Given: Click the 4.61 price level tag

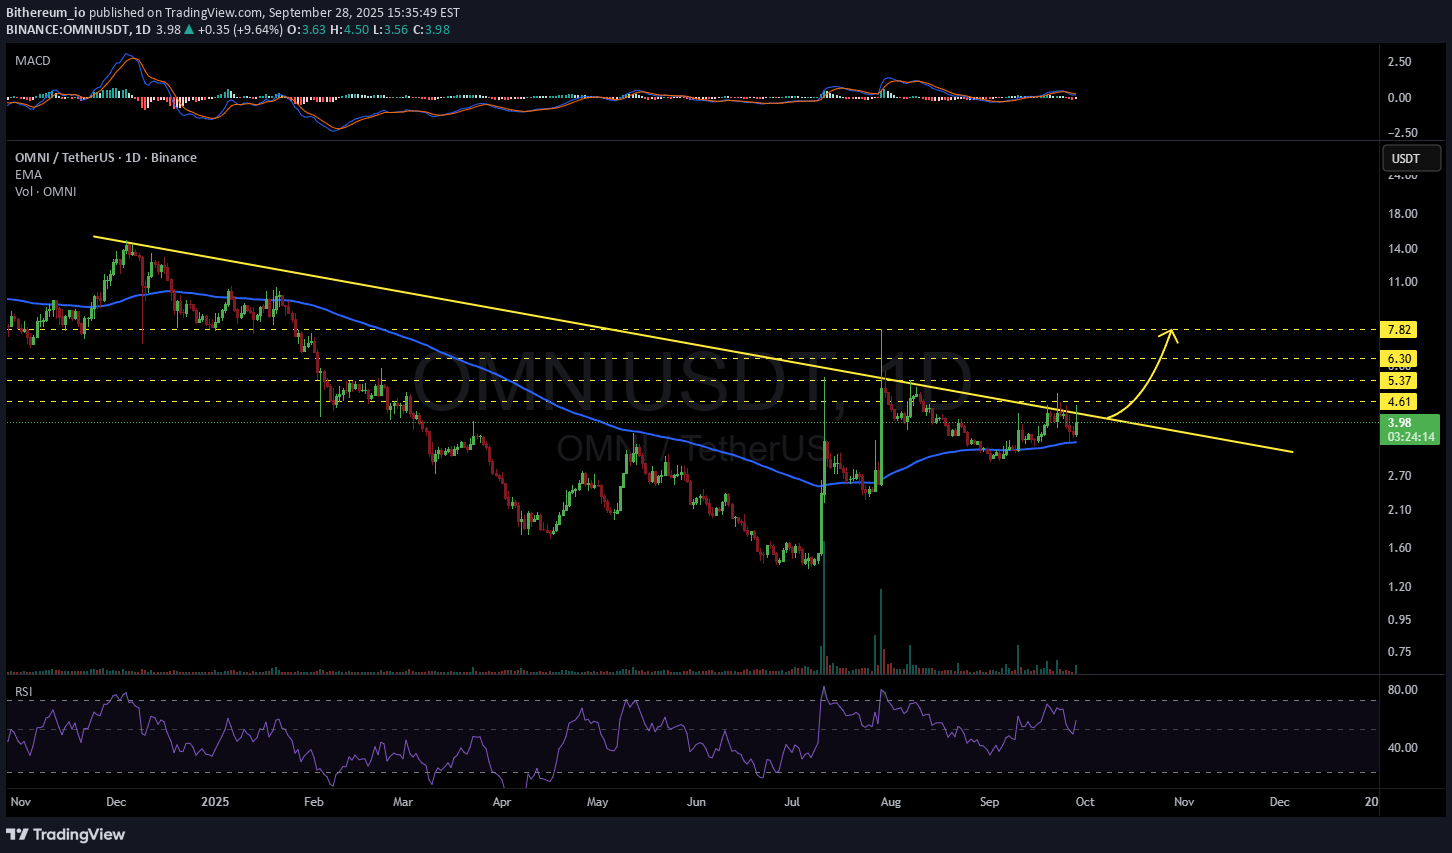Looking at the screenshot, I should point(1398,402).
